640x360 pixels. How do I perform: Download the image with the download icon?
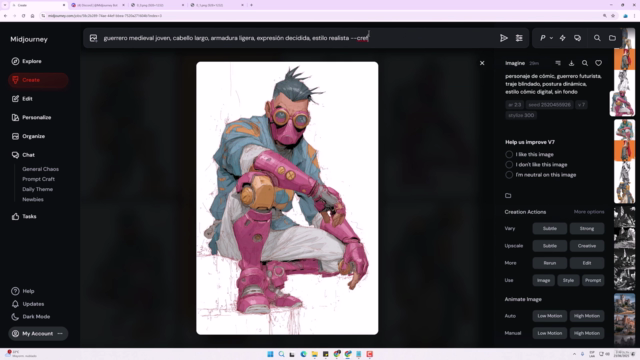(x=571, y=63)
